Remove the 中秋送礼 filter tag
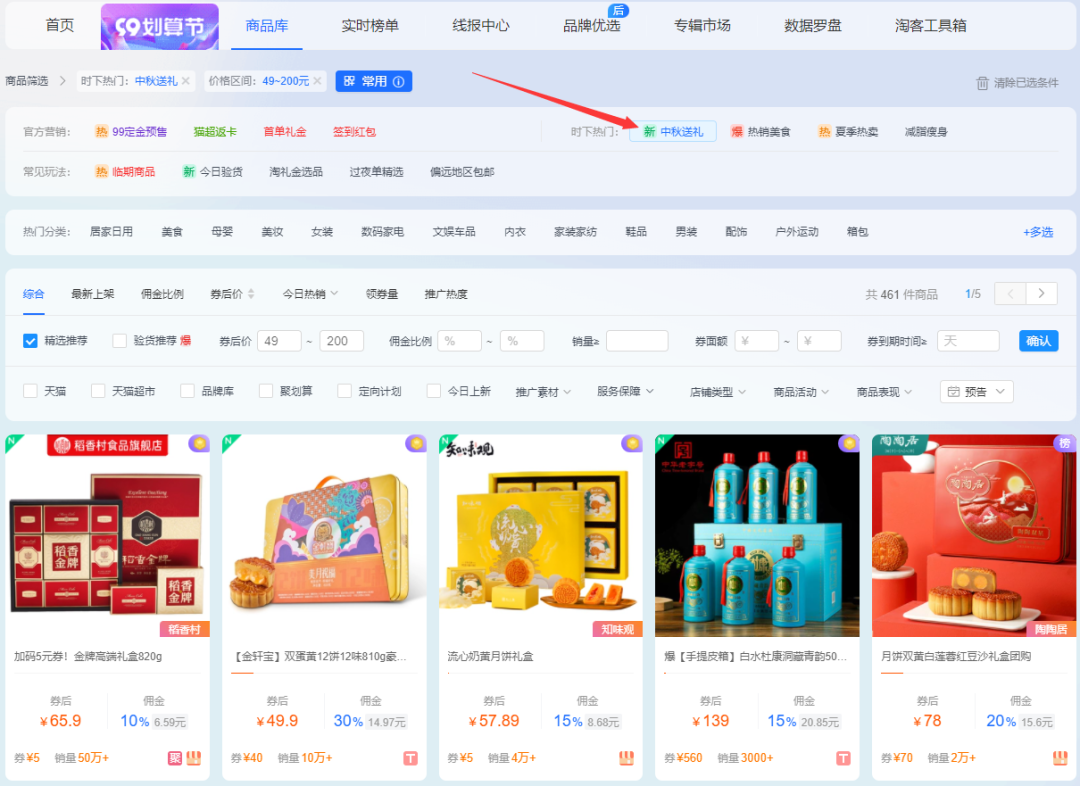Screen dimensions: 1080x786 click(185, 81)
